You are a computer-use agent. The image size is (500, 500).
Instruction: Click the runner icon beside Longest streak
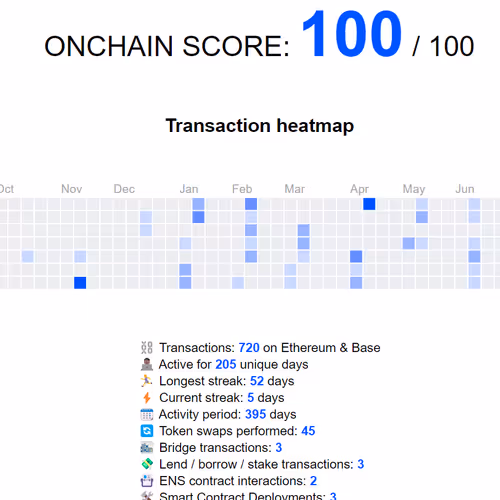pyautogui.click(x=146, y=381)
